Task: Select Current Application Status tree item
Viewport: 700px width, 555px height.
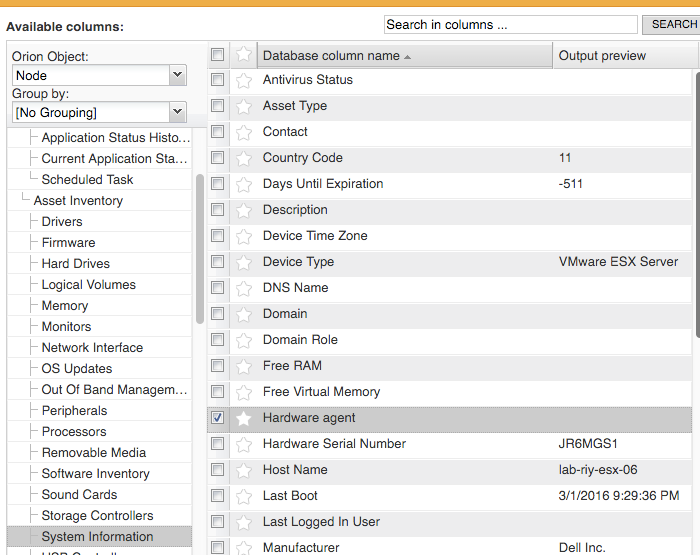Action: click(114, 159)
